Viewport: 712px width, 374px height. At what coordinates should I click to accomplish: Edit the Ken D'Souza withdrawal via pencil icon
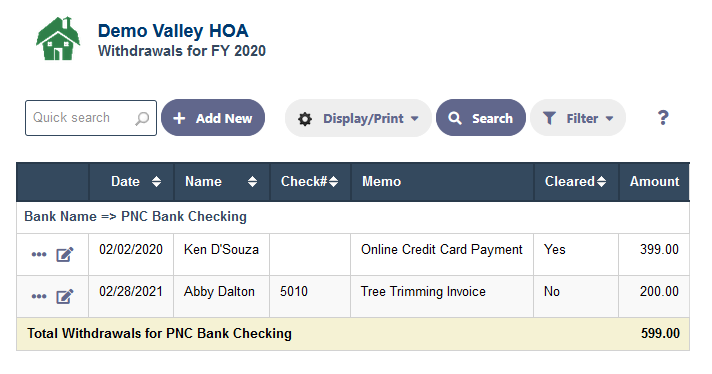pos(64,255)
